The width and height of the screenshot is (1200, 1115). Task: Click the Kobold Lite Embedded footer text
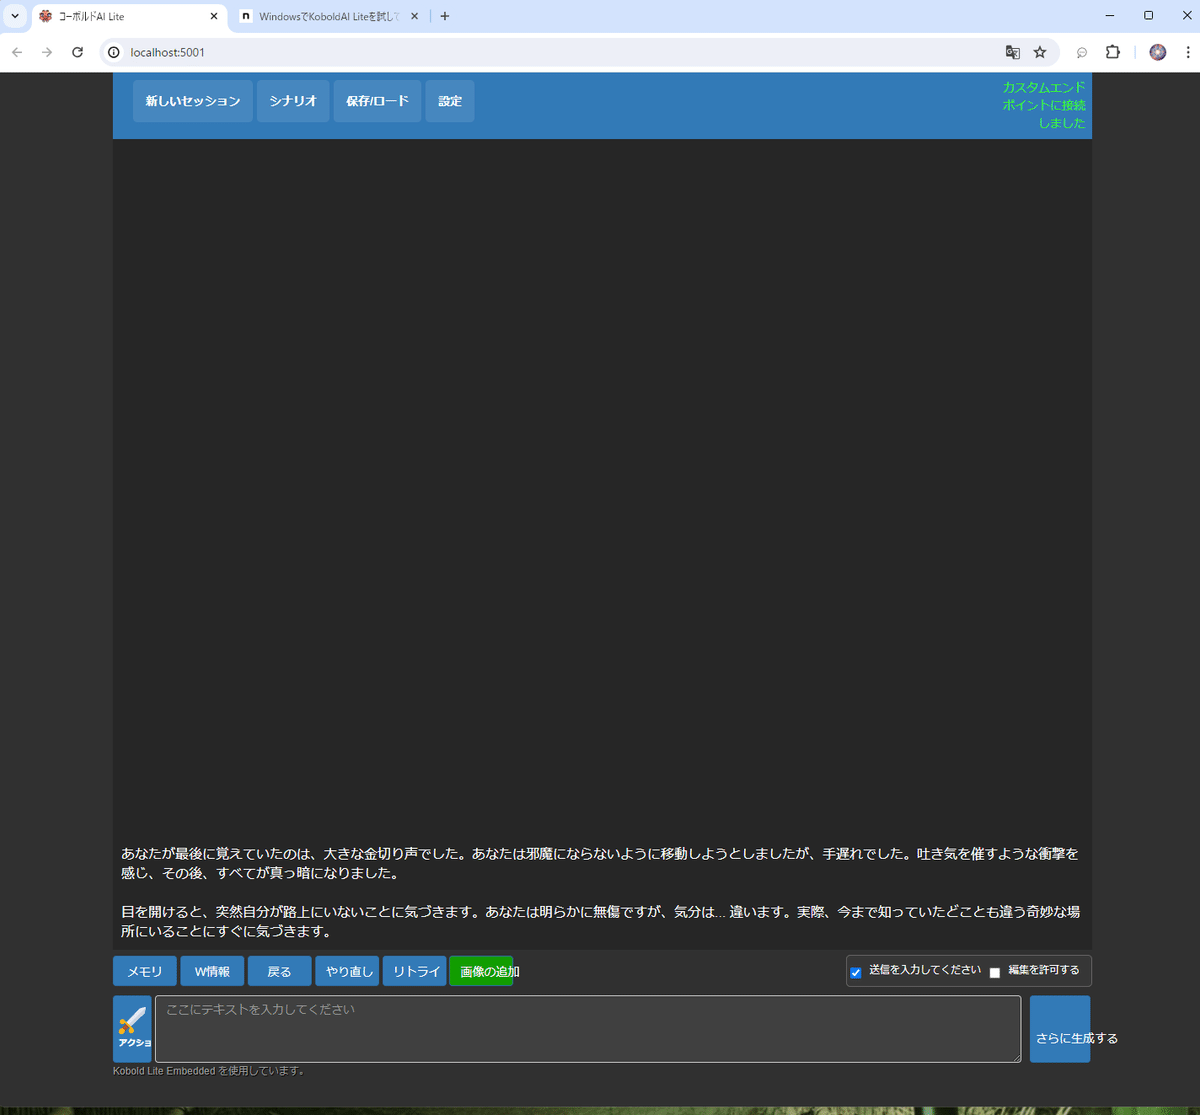(x=209, y=1070)
